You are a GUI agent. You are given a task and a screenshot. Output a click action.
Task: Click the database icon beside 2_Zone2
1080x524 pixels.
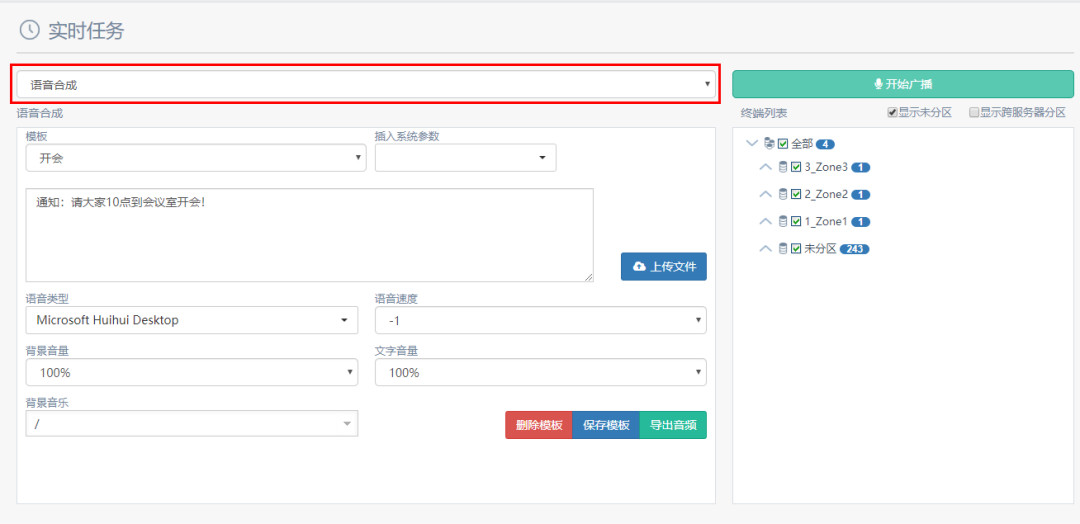(x=783, y=194)
